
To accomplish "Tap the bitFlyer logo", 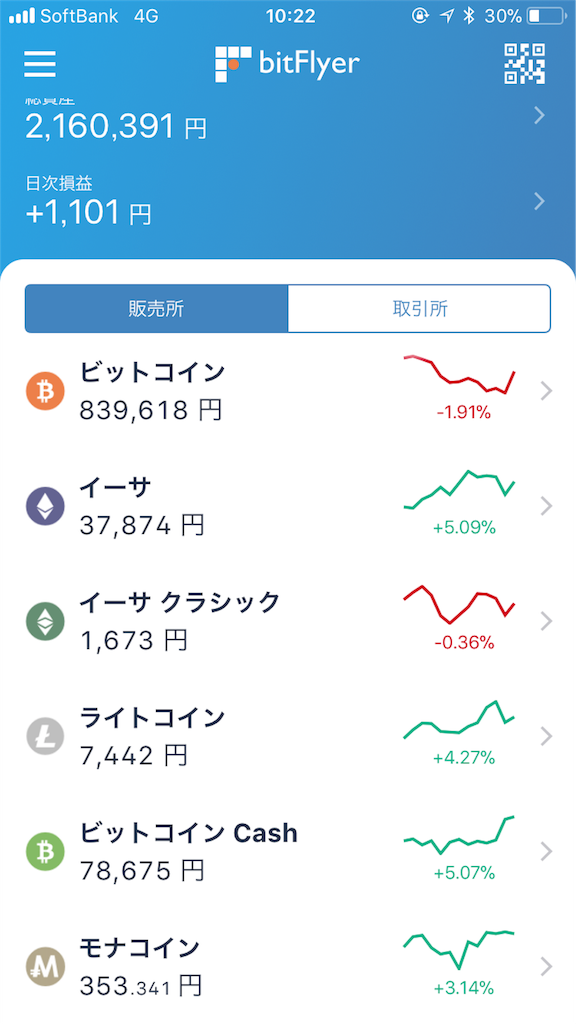I will (287, 64).
